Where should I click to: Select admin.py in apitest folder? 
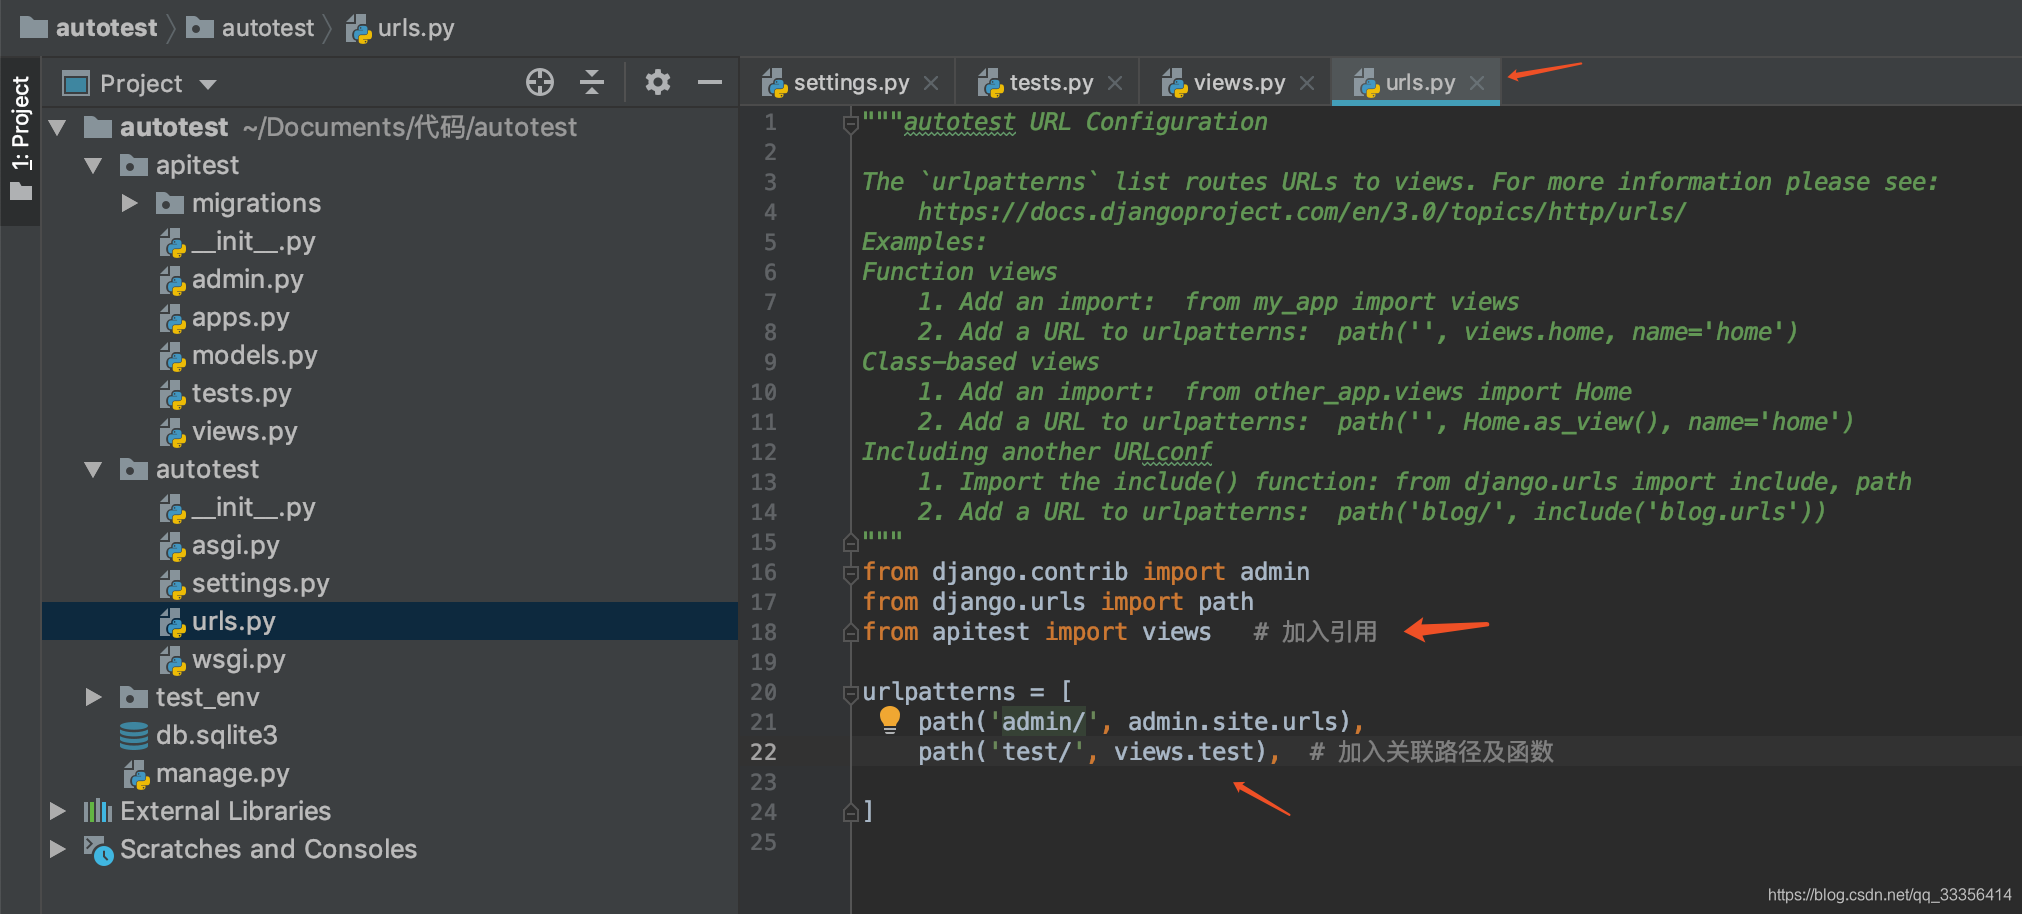247,279
